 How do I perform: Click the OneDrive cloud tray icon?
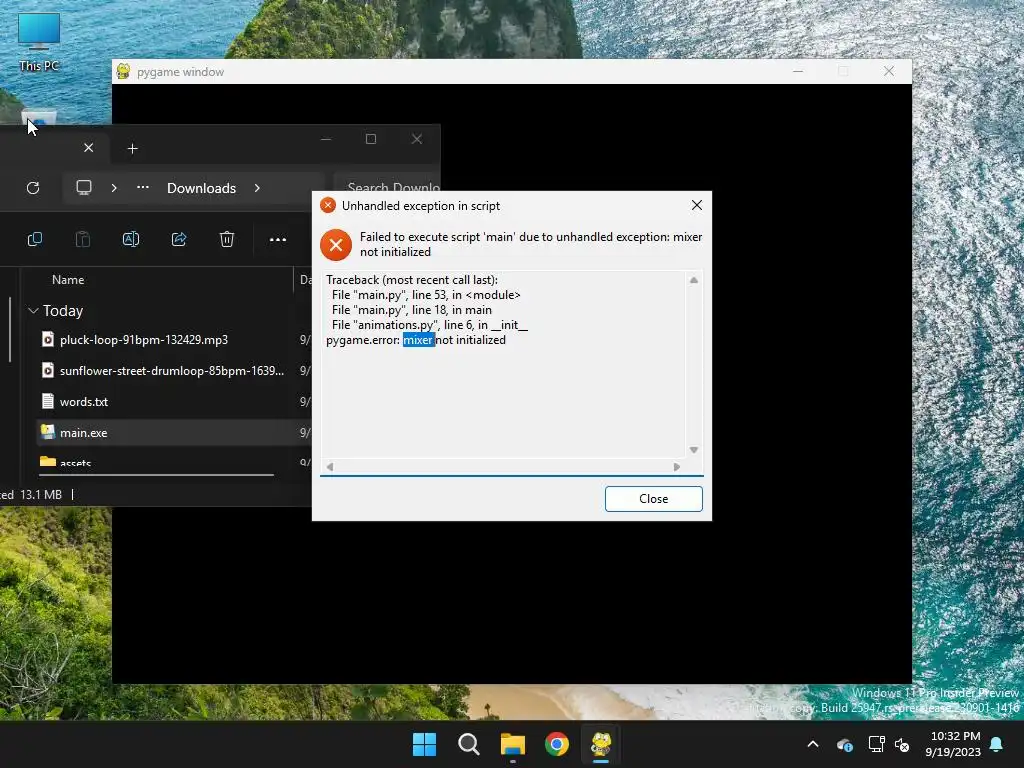click(844, 744)
